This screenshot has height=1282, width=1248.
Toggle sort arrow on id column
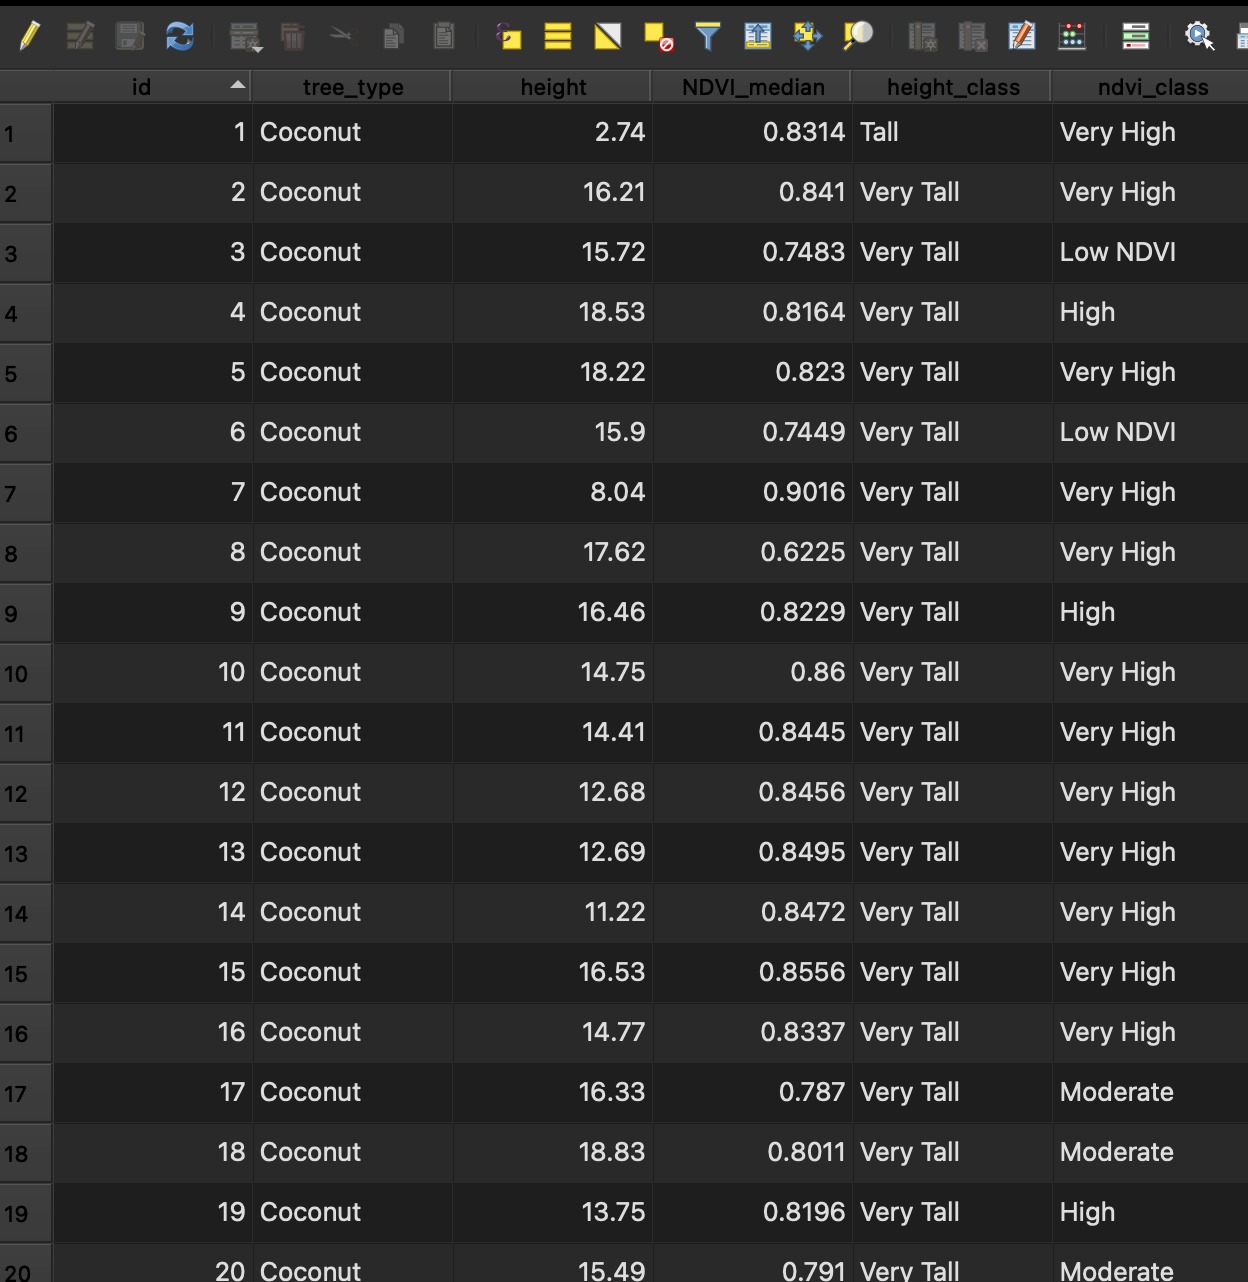coord(237,85)
